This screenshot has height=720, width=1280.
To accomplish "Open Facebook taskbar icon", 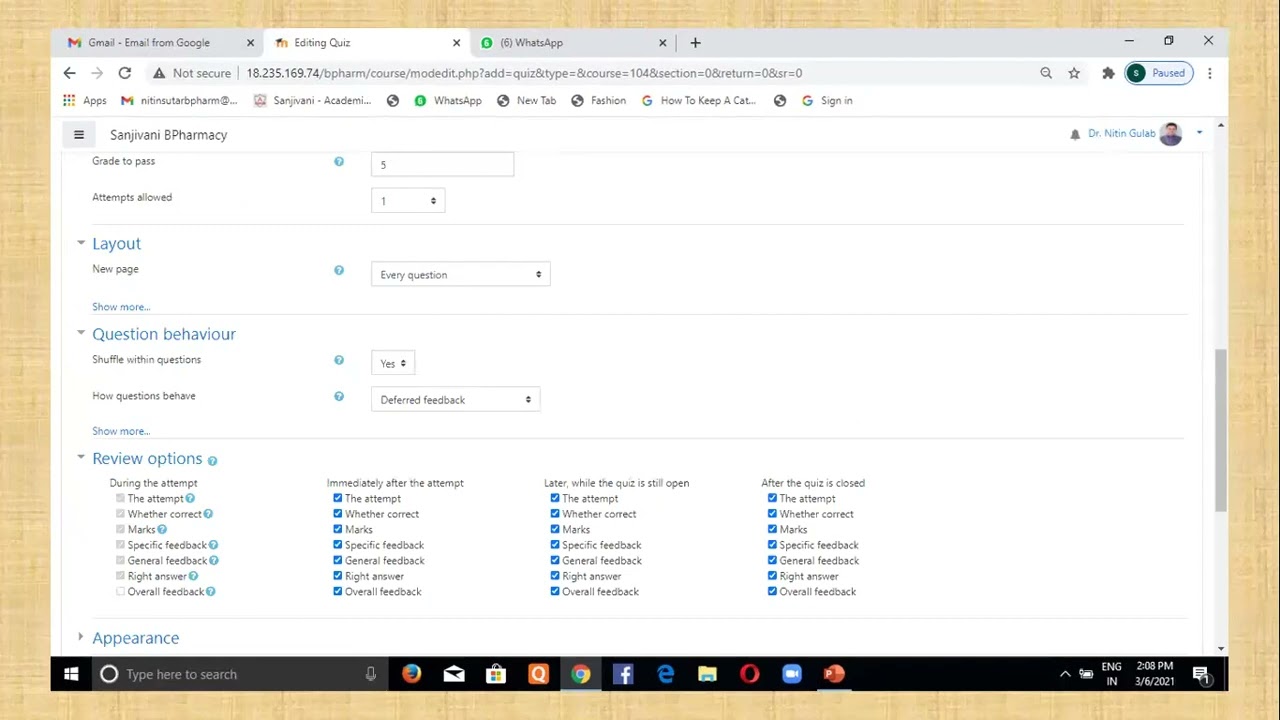I will point(622,674).
